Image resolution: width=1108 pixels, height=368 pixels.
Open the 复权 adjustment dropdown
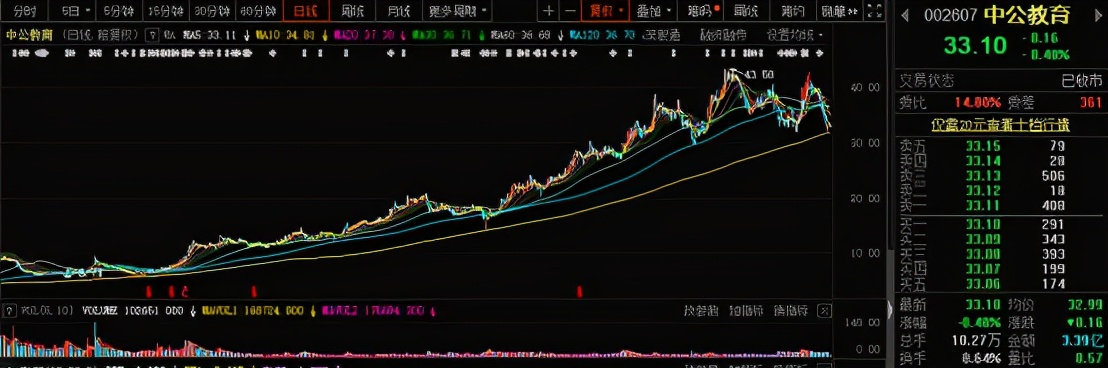tap(604, 11)
